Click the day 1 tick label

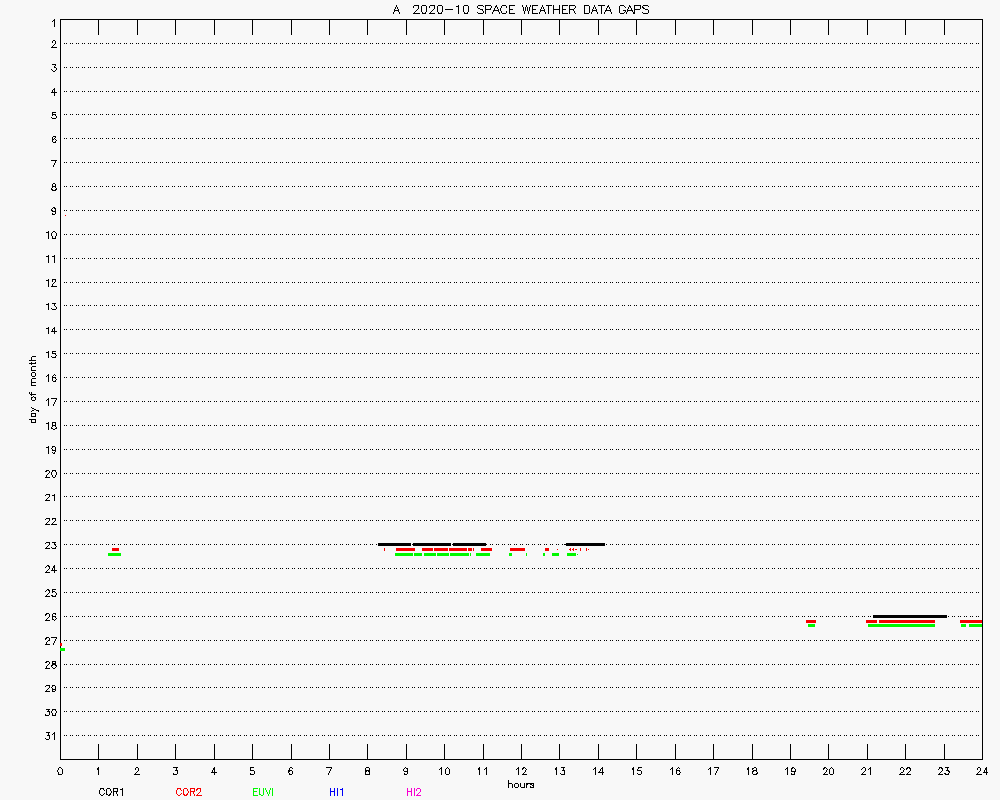[x=52, y=21]
